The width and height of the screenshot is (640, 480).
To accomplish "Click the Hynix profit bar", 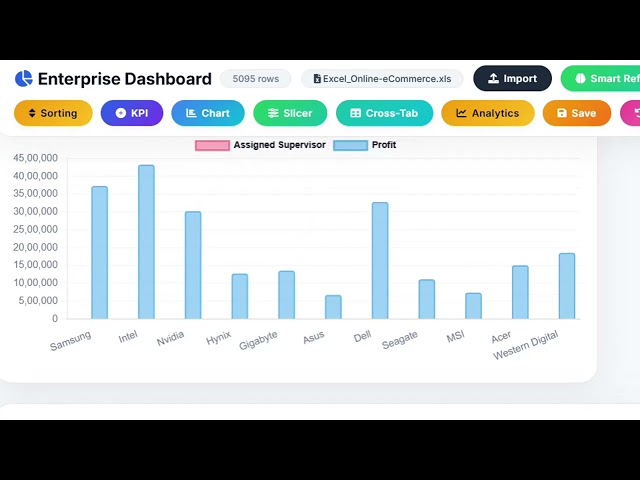I will tap(240, 296).
